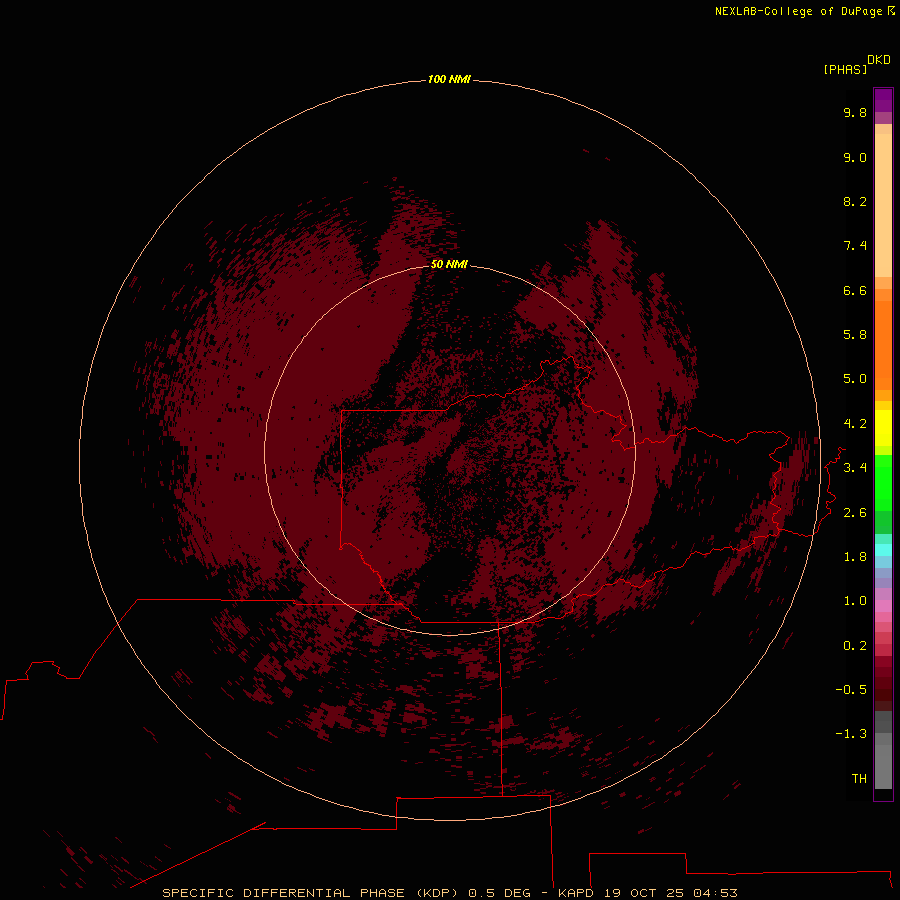Click the 0.2 scale value
This screenshot has height=900, width=900.
pyautogui.click(x=855, y=646)
